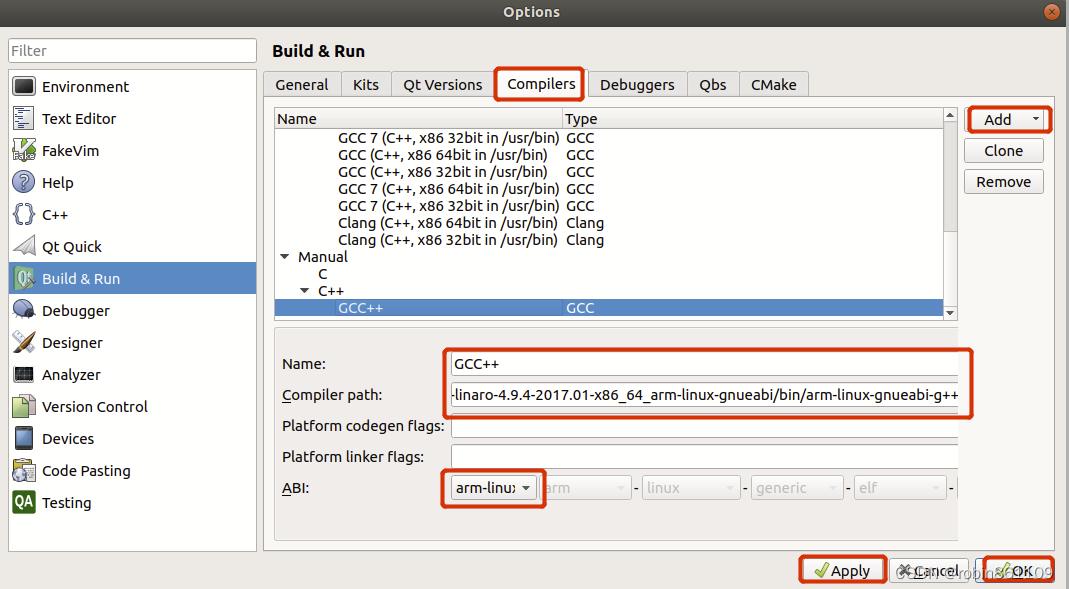This screenshot has height=589, width=1069.
Task: Collapse the C++ subtree under Manual
Action: tap(305, 291)
